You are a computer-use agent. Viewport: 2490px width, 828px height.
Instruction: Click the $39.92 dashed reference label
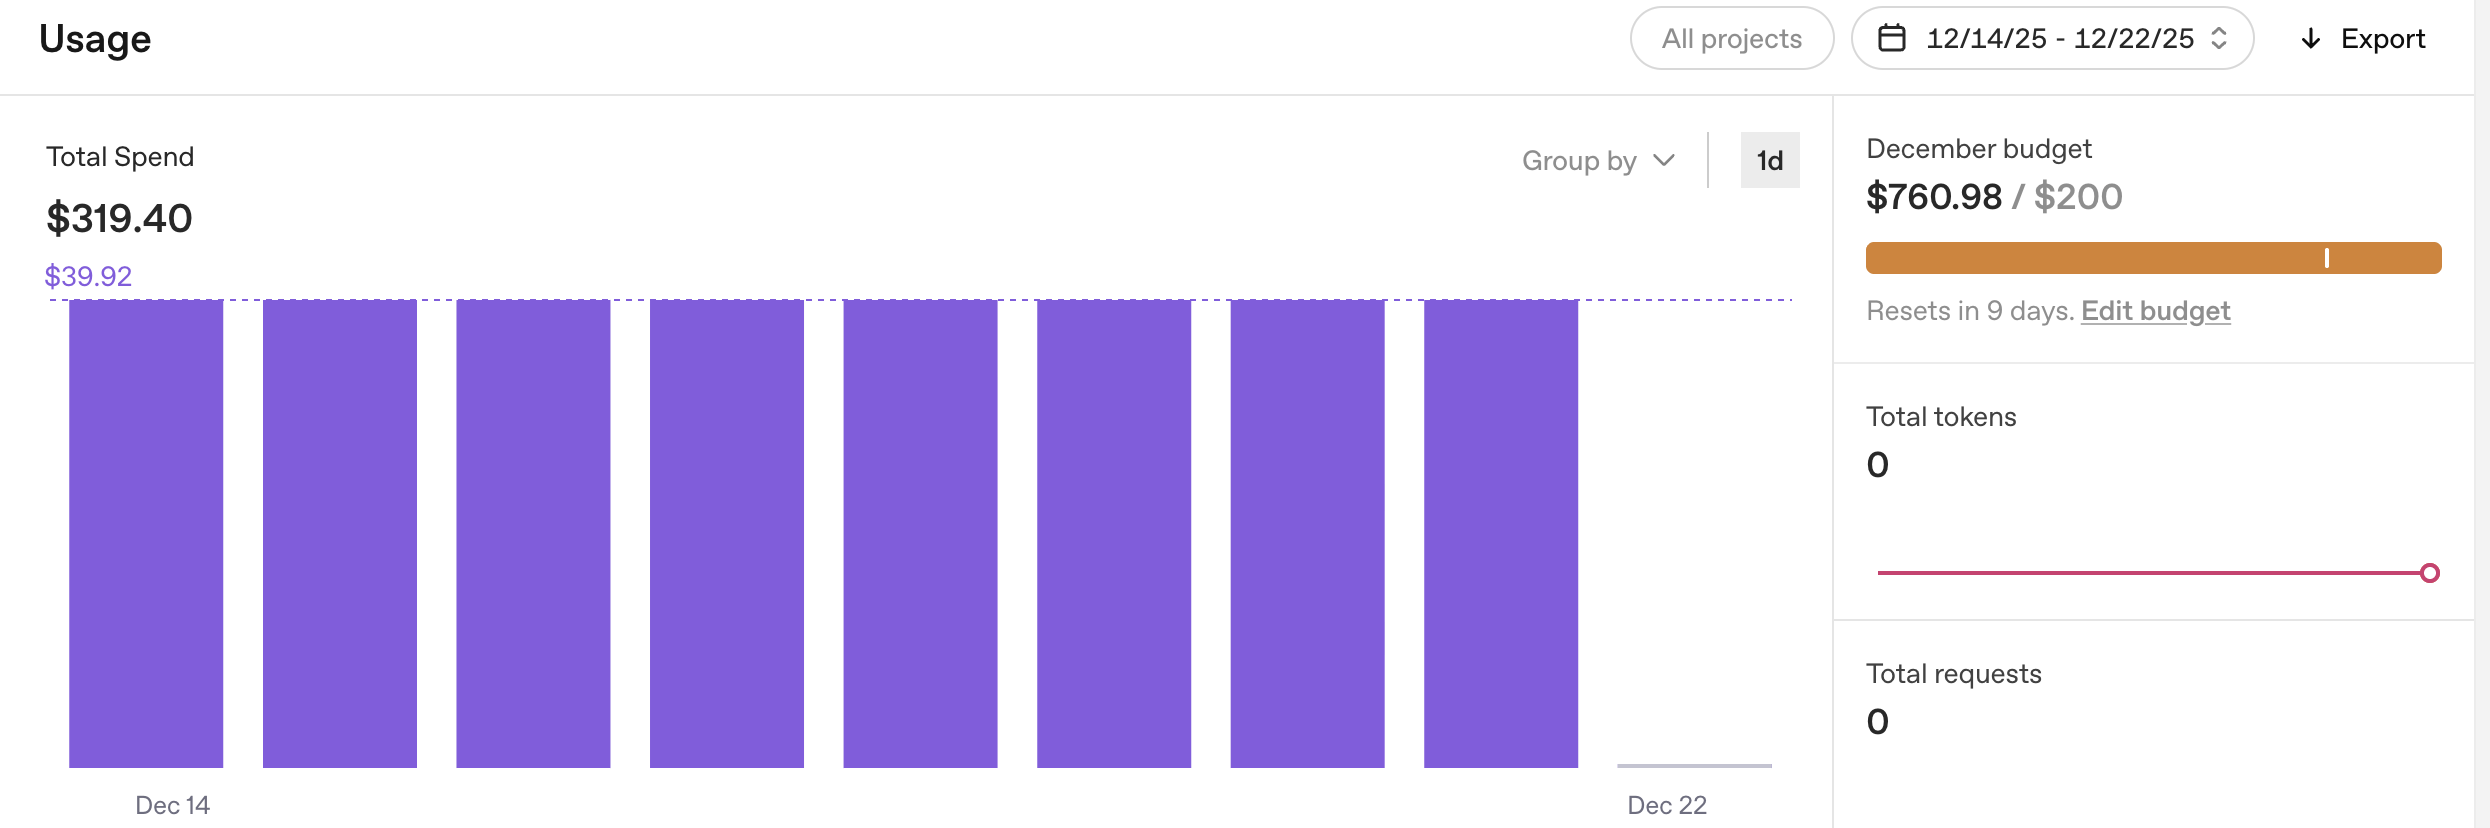click(x=88, y=276)
